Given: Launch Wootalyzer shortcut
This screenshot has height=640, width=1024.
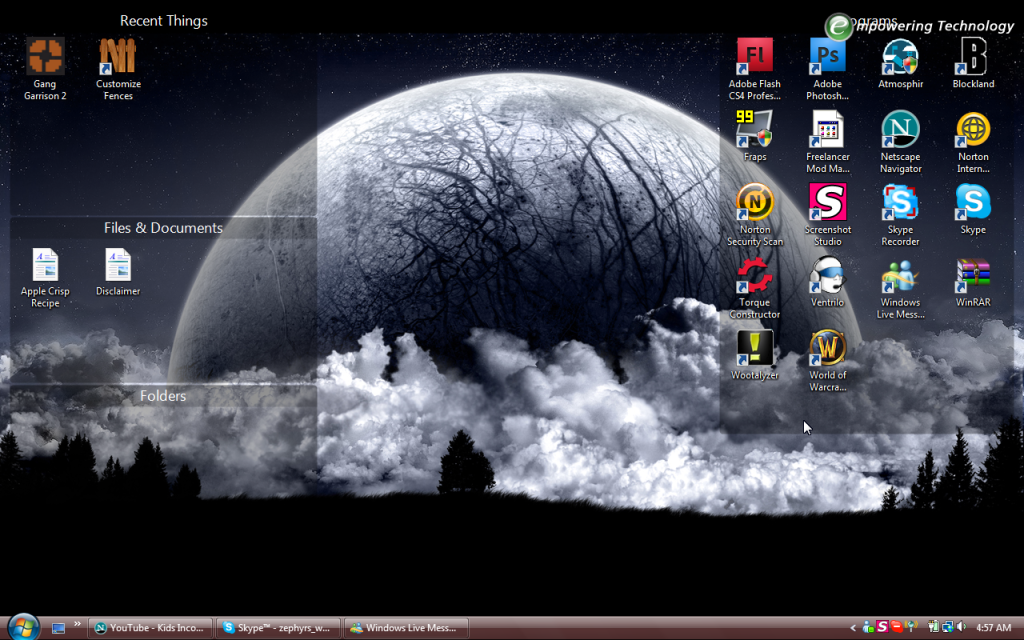Looking at the screenshot, I should pyautogui.click(x=755, y=355).
